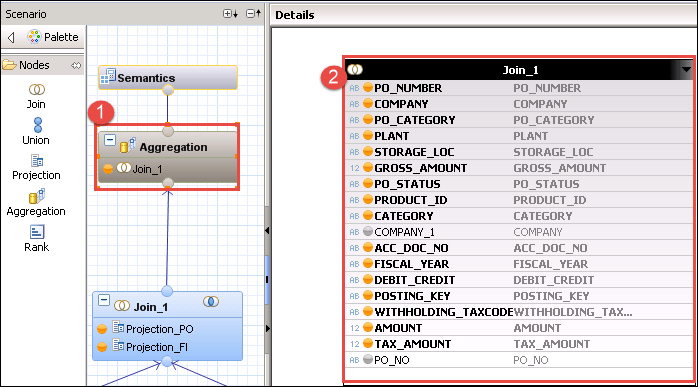
Task: Toggle the orange output marker for FISCAL_YEAR
Action: [x=368, y=264]
